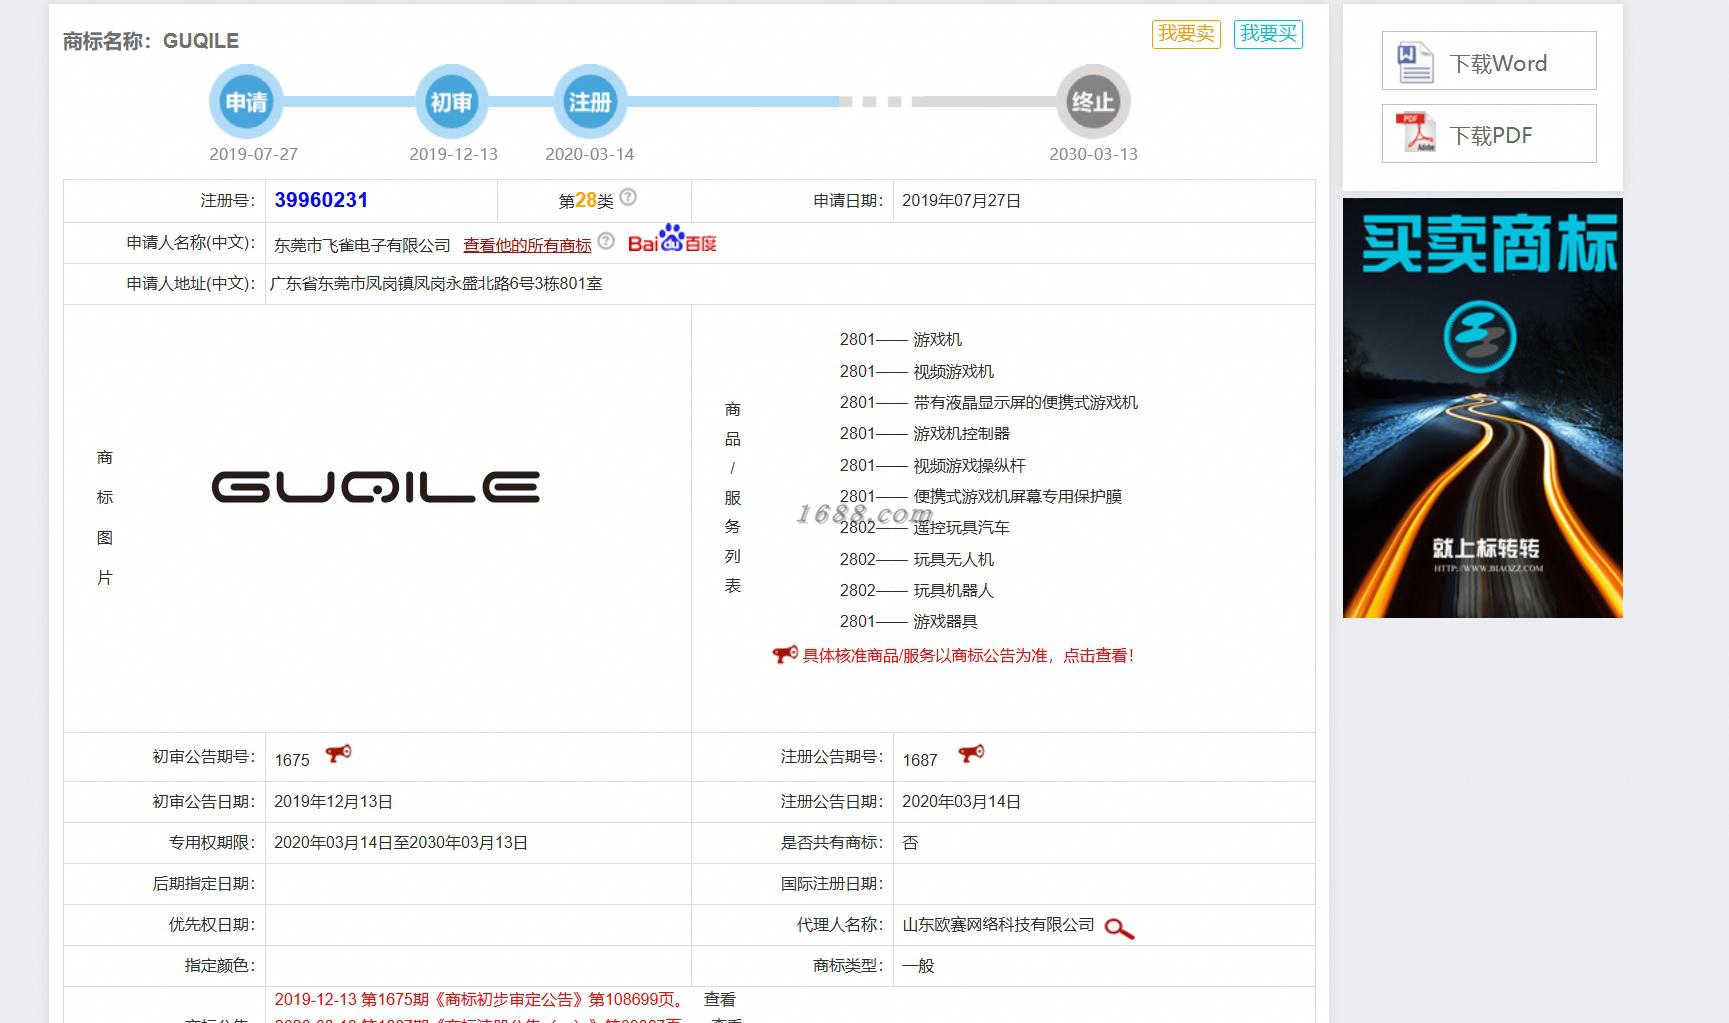Image resolution: width=1729 pixels, height=1023 pixels.
Task: Click the goods item 2801 游戏机
Action: point(901,340)
